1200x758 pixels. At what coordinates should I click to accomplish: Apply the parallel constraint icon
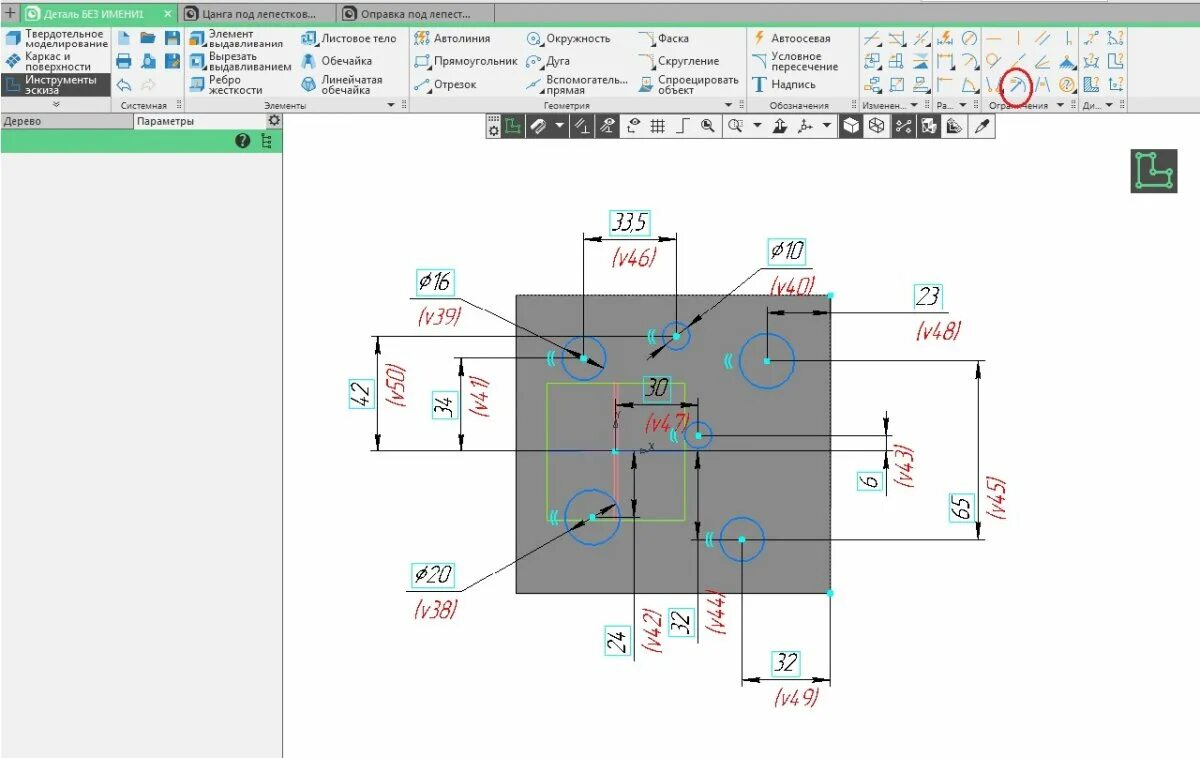(1043, 38)
